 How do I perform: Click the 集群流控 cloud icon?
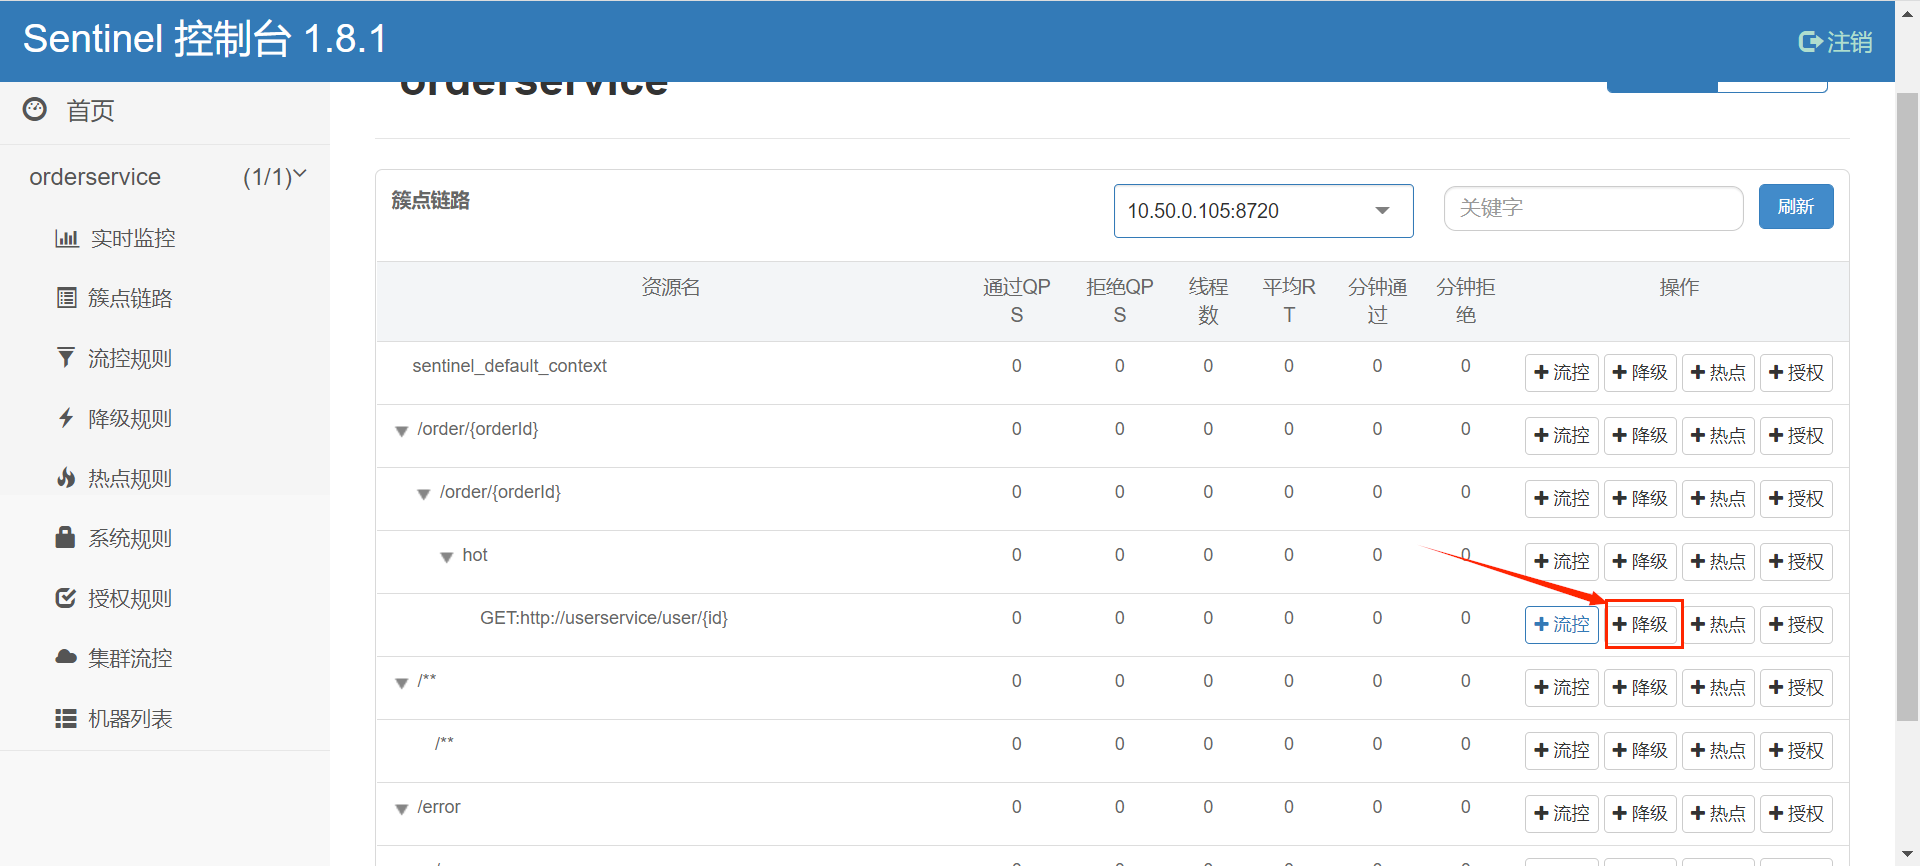66,657
